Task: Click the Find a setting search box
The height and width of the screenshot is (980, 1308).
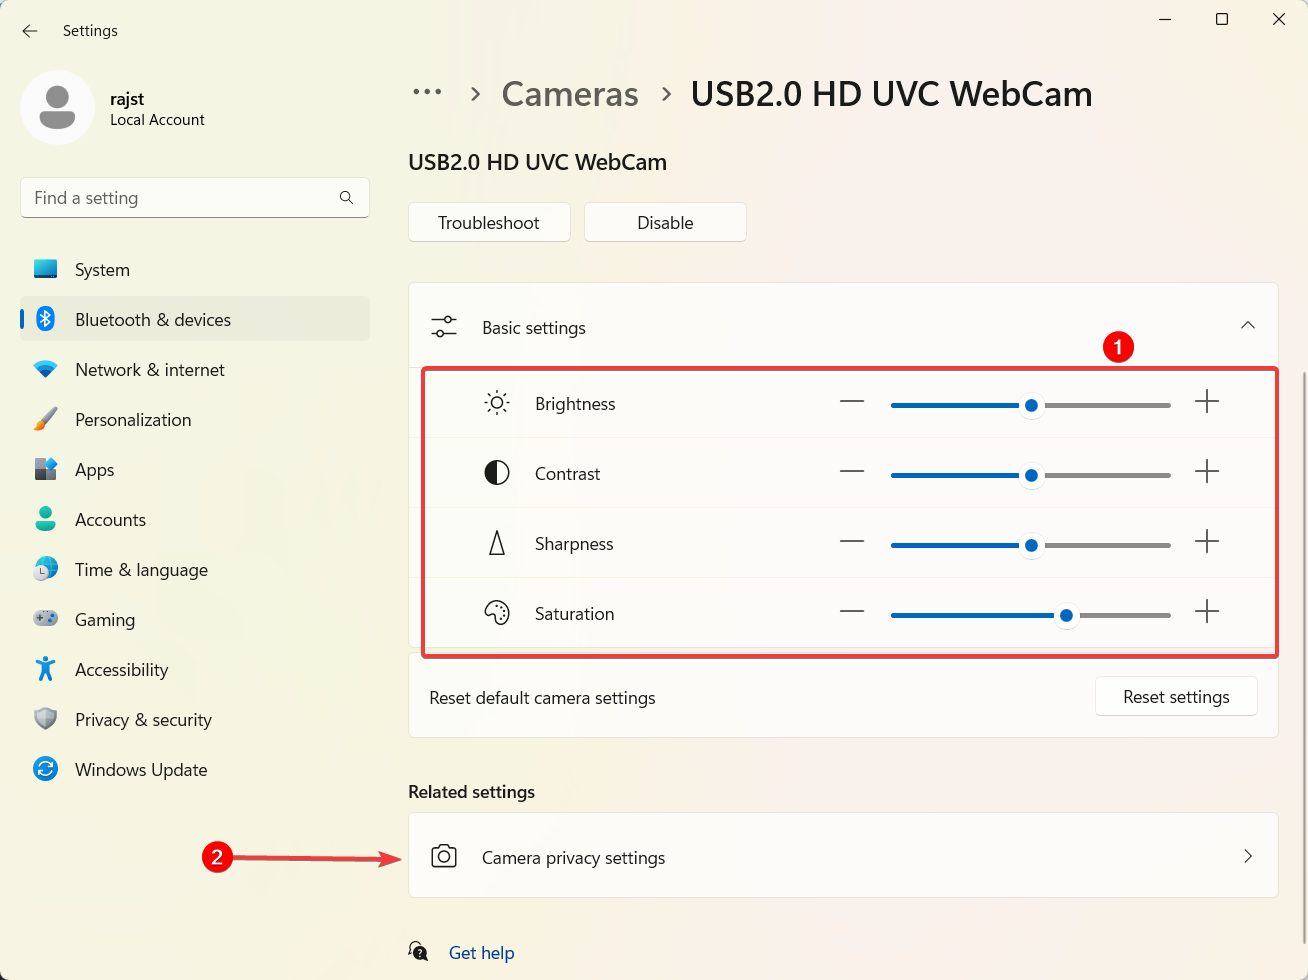Action: click(195, 198)
